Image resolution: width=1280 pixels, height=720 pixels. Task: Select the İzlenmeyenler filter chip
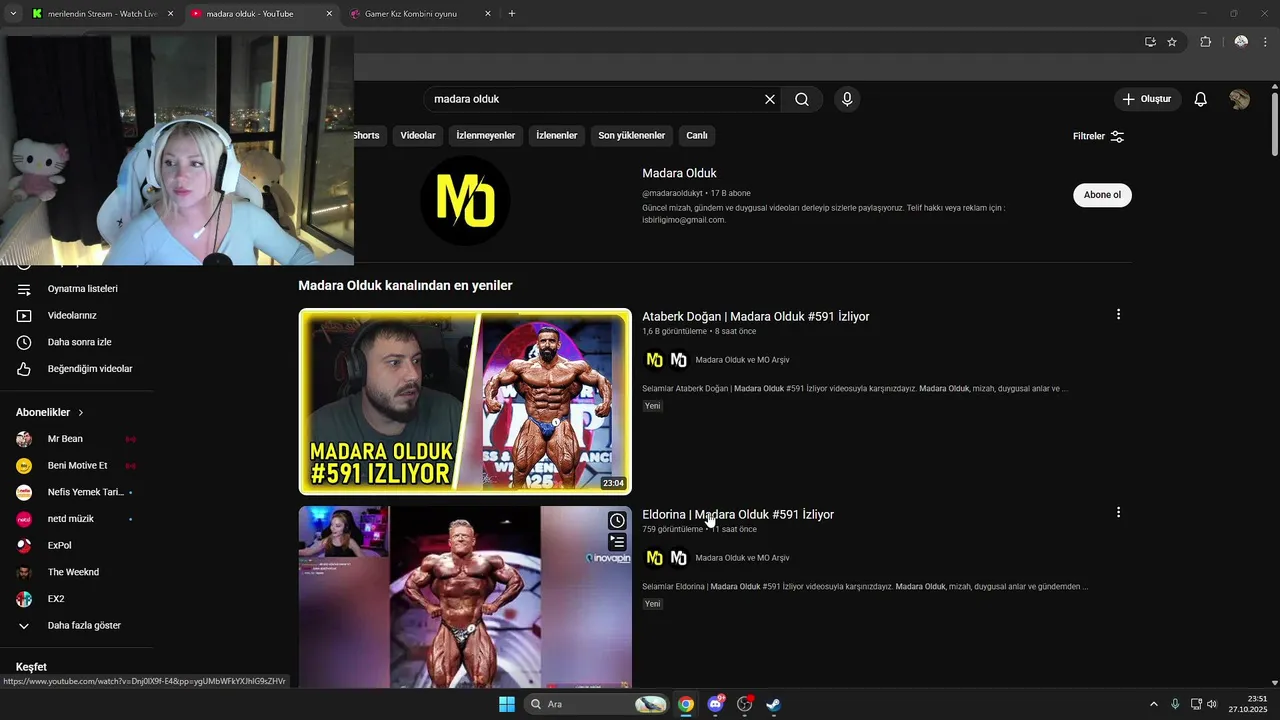pyautogui.click(x=486, y=135)
